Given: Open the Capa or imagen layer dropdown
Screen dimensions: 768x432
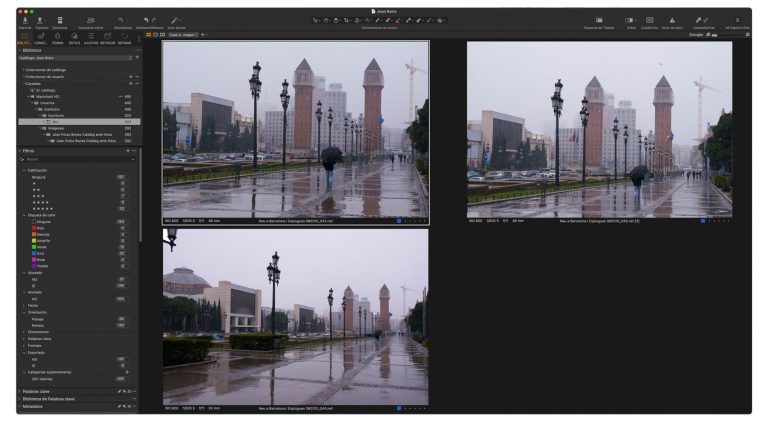Looking at the screenshot, I should (x=183, y=35).
